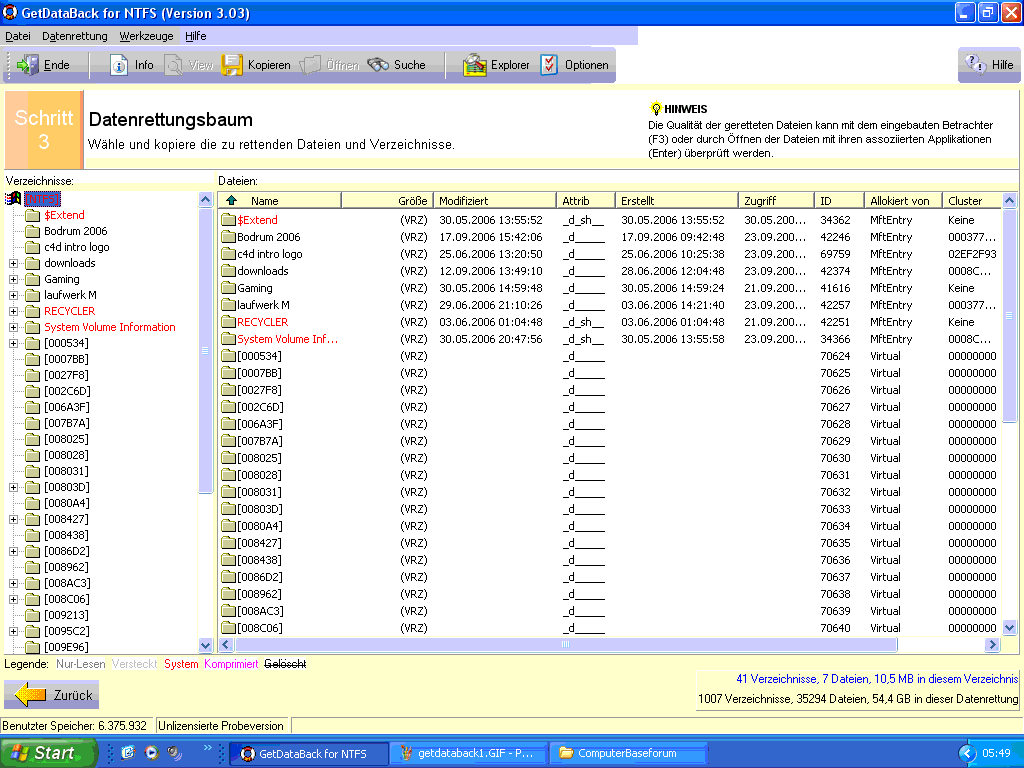Open the Datenrettung menu
The width and height of the screenshot is (1024, 768).
pyautogui.click(x=74, y=36)
